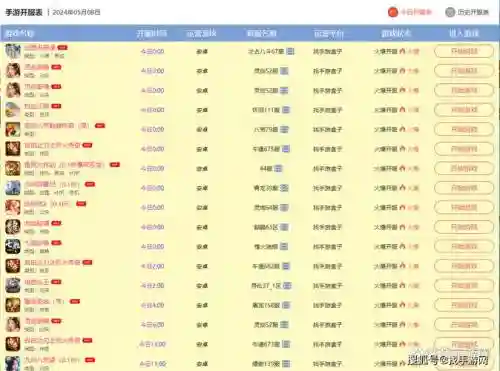Switch to the 历史开服表 tab
Viewport: 500px width, 371px height.
[x=473, y=12]
